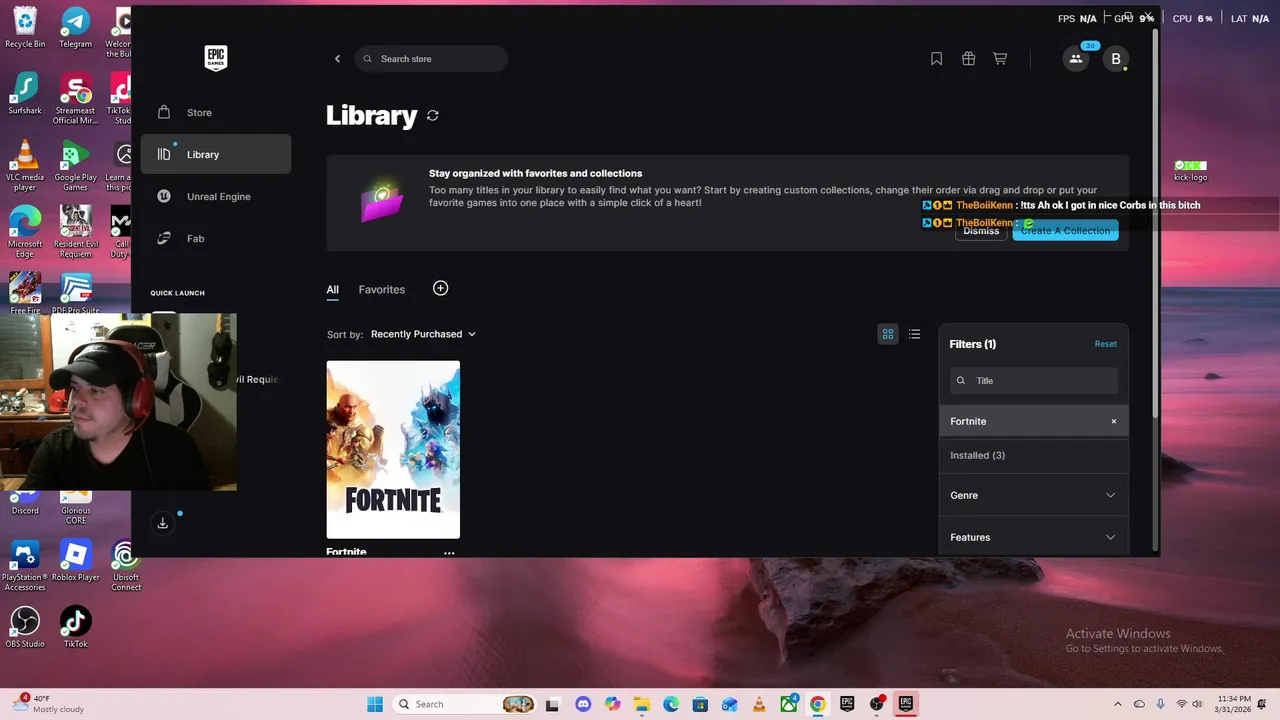Open Google Play Games desktop icon
This screenshot has height=720, width=1280.
[x=75, y=165]
